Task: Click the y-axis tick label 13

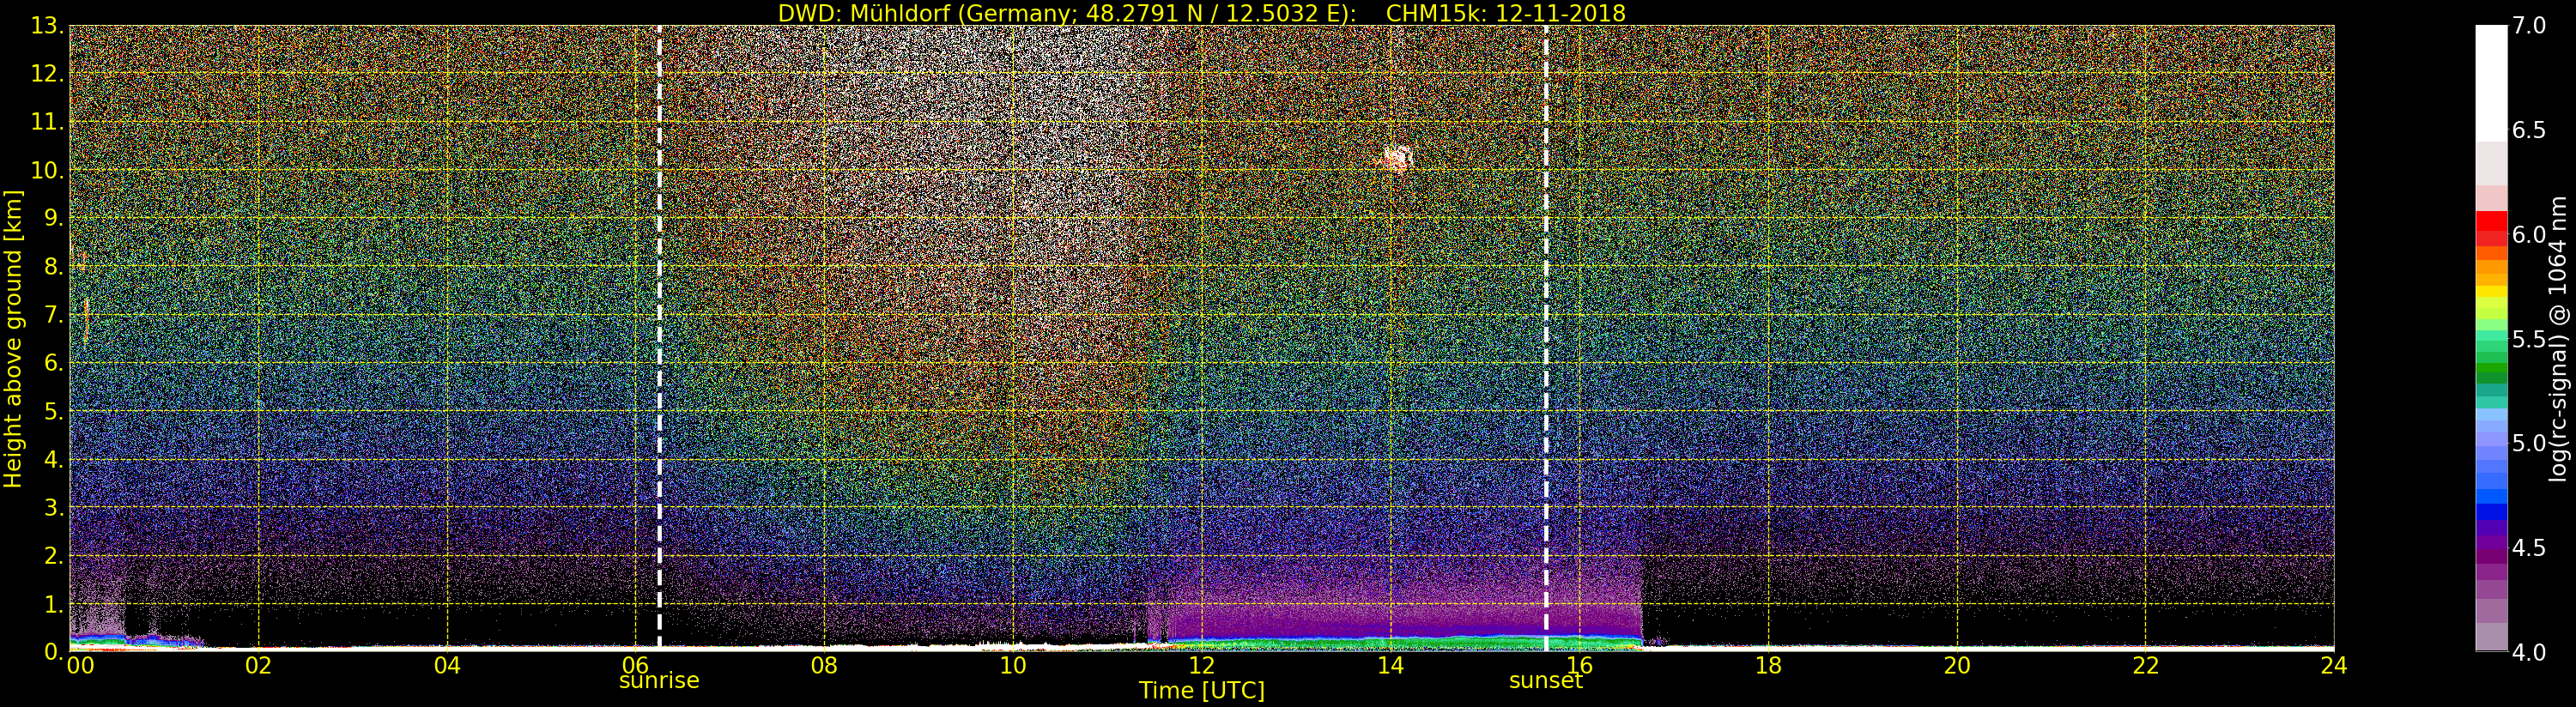Action: click(46, 26)
